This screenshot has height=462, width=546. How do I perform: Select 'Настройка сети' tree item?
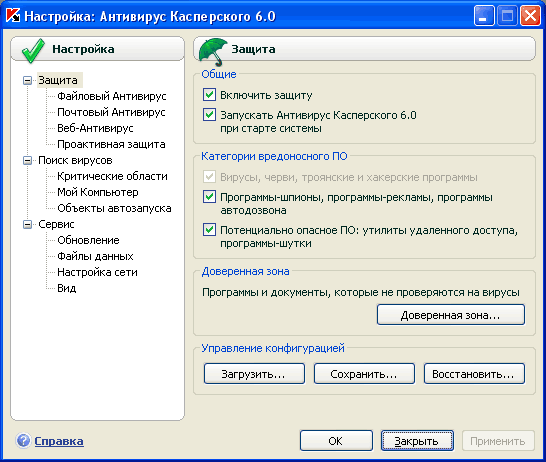[x=97, y=272]
